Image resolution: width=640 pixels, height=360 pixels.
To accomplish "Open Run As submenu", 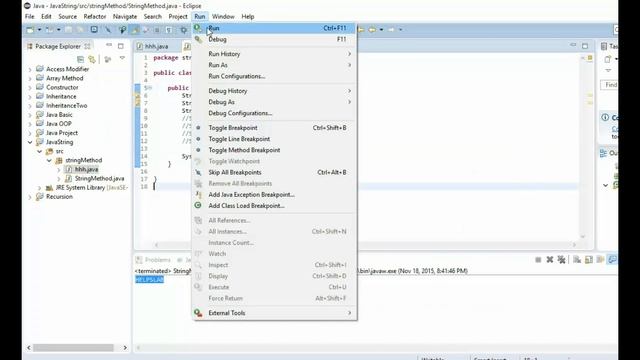I will click(x=275, y=65).
